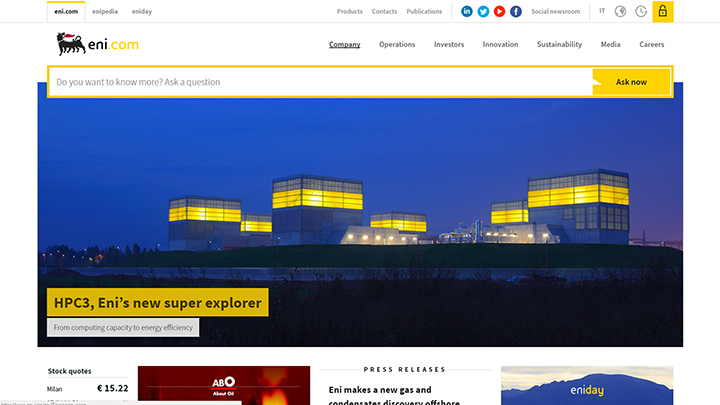Open the Sustainability menu

(559, 45)
